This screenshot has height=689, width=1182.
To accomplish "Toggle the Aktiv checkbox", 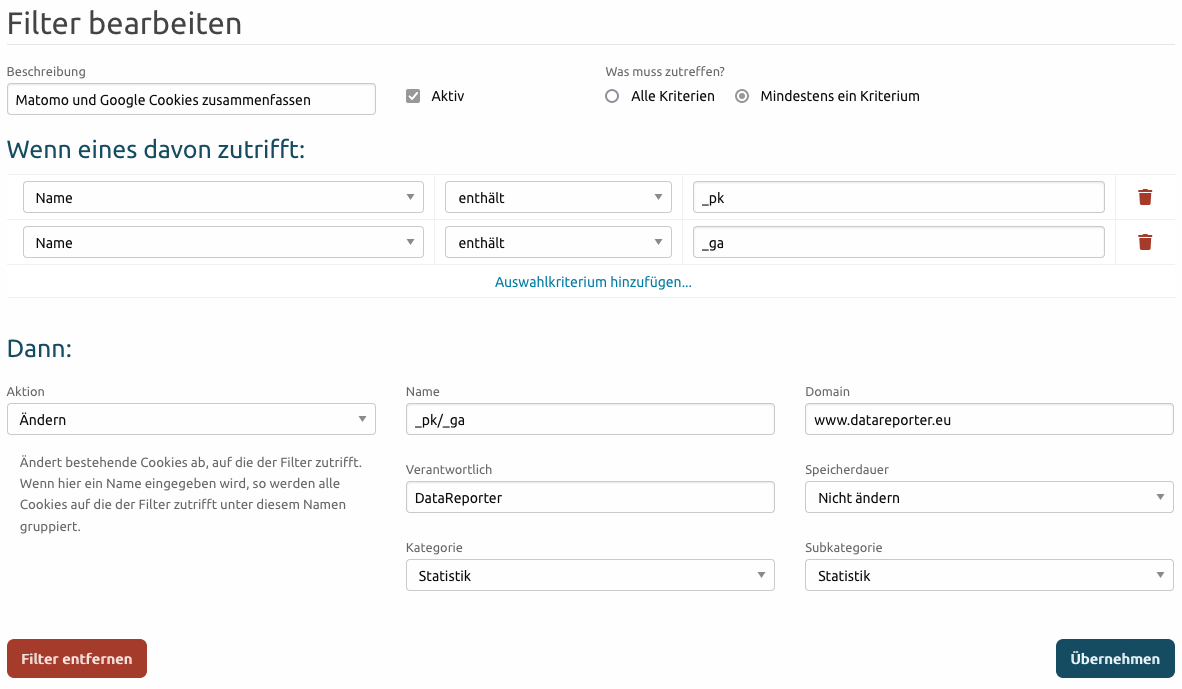I will [x=412, y=96].
